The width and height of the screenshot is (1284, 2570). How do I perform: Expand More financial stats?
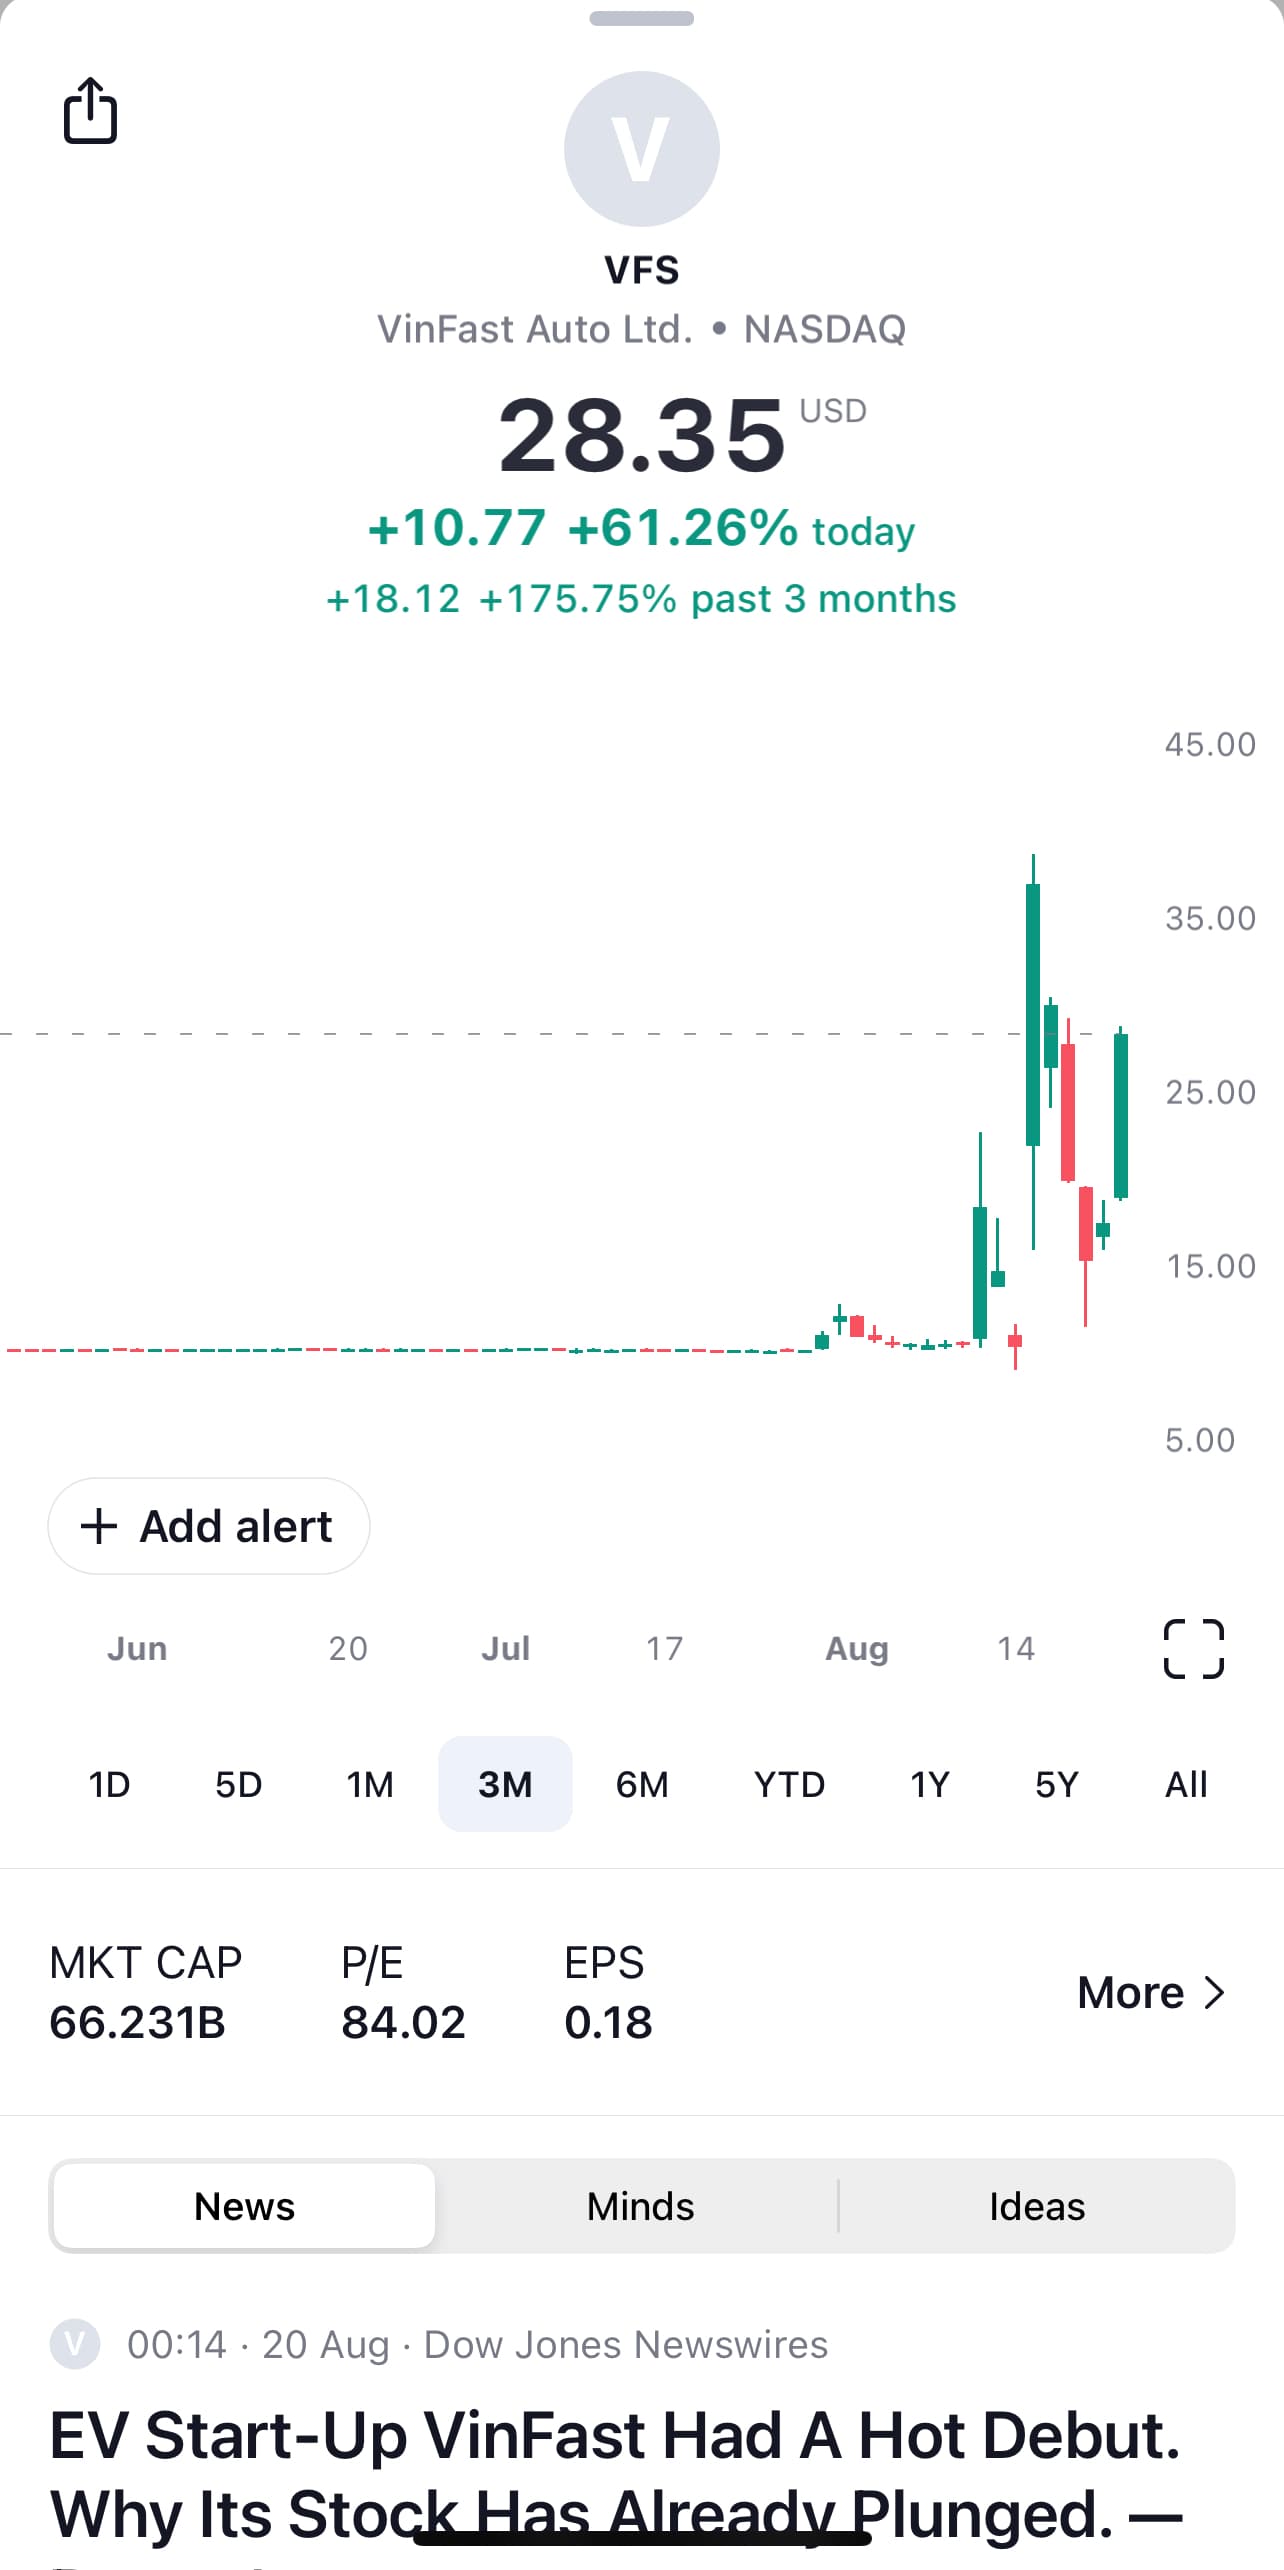pos(1151,1993)
